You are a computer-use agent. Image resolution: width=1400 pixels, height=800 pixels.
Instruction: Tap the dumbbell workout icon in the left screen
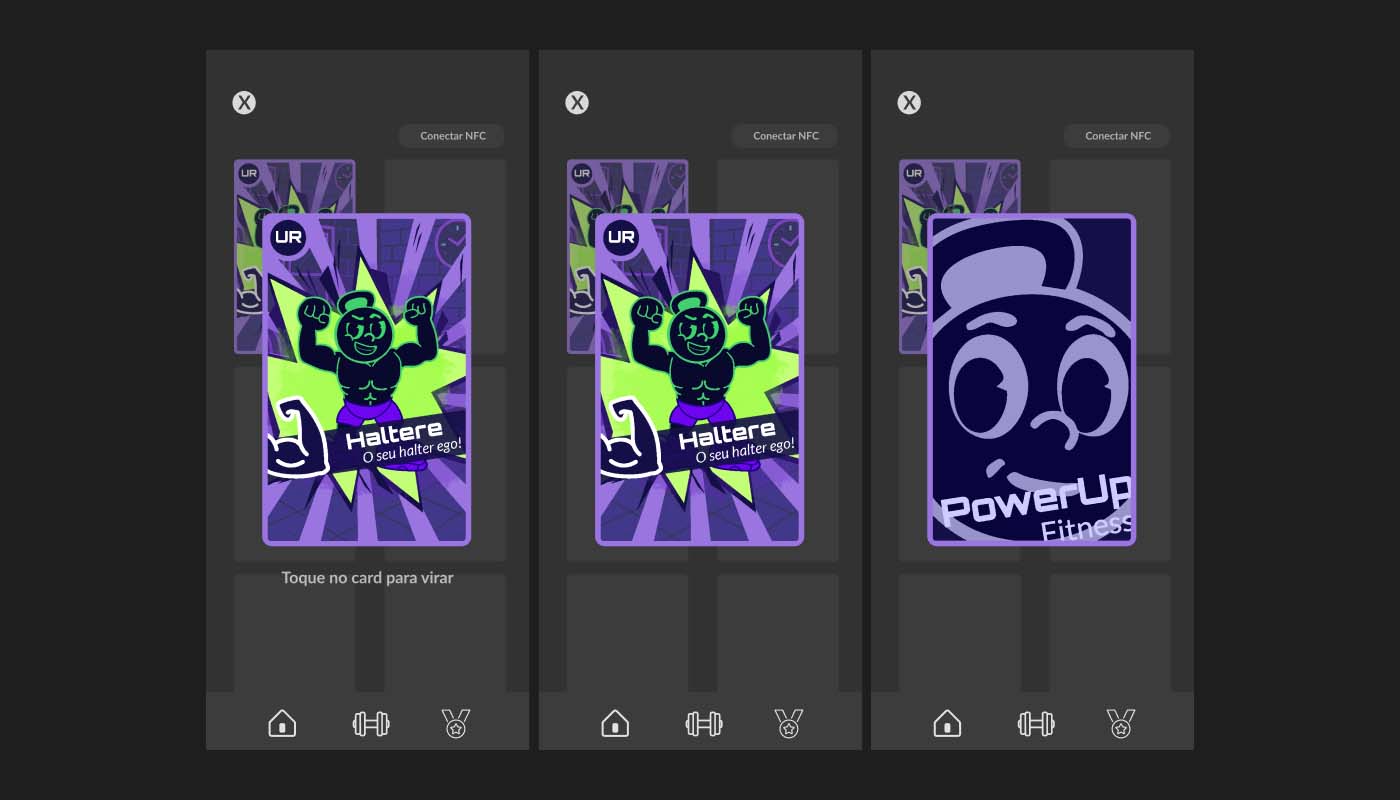pyautogui.click(x=371, y=724)
